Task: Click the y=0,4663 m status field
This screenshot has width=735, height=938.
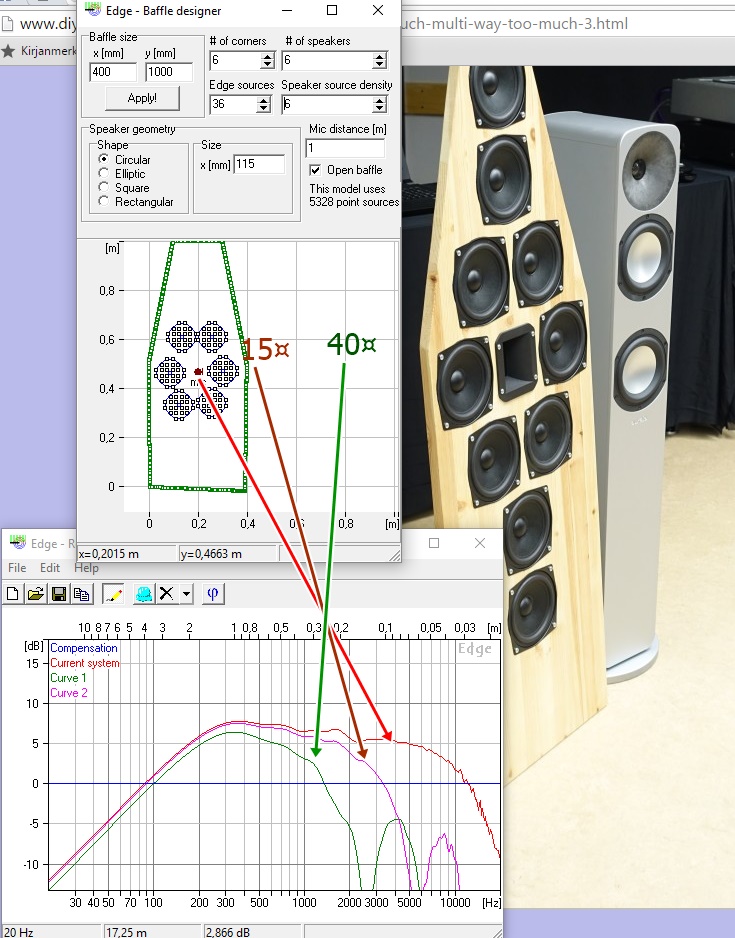Action: [227, 554]
